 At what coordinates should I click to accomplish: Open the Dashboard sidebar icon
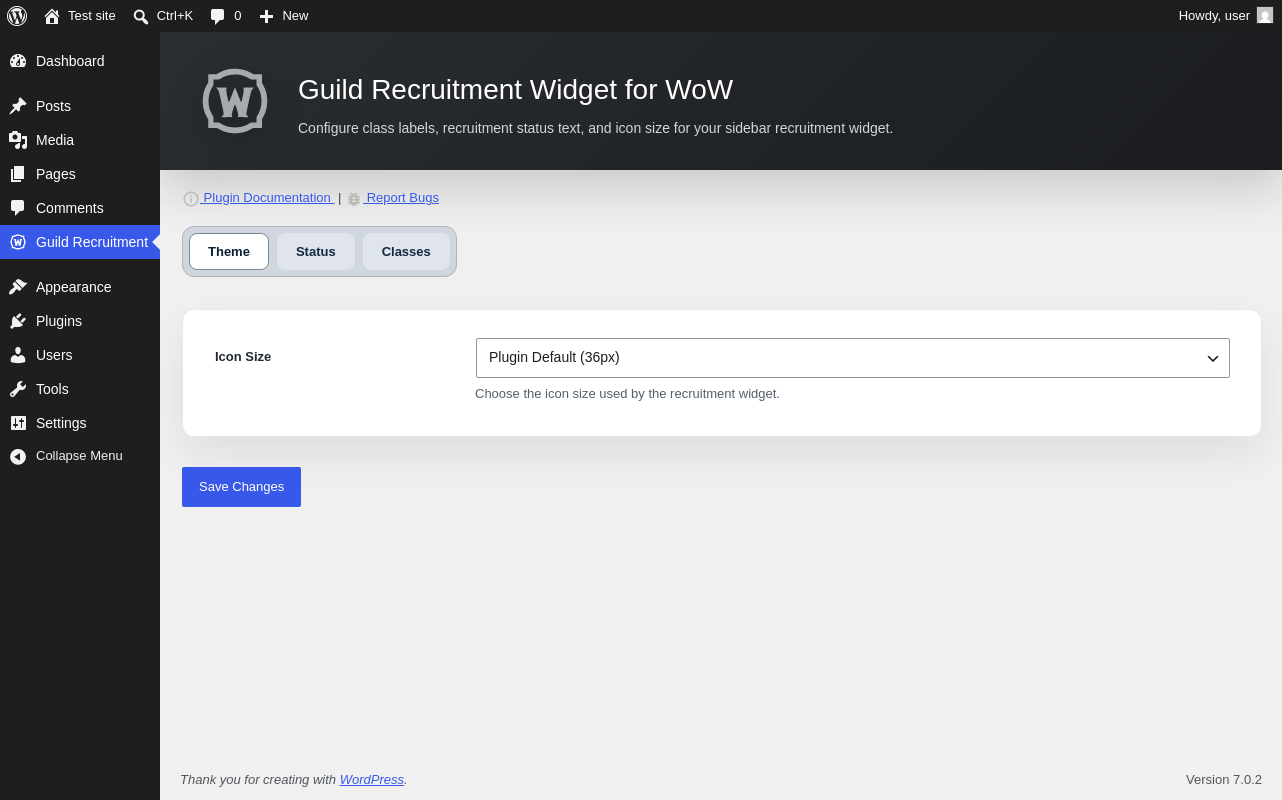[18, 61]
